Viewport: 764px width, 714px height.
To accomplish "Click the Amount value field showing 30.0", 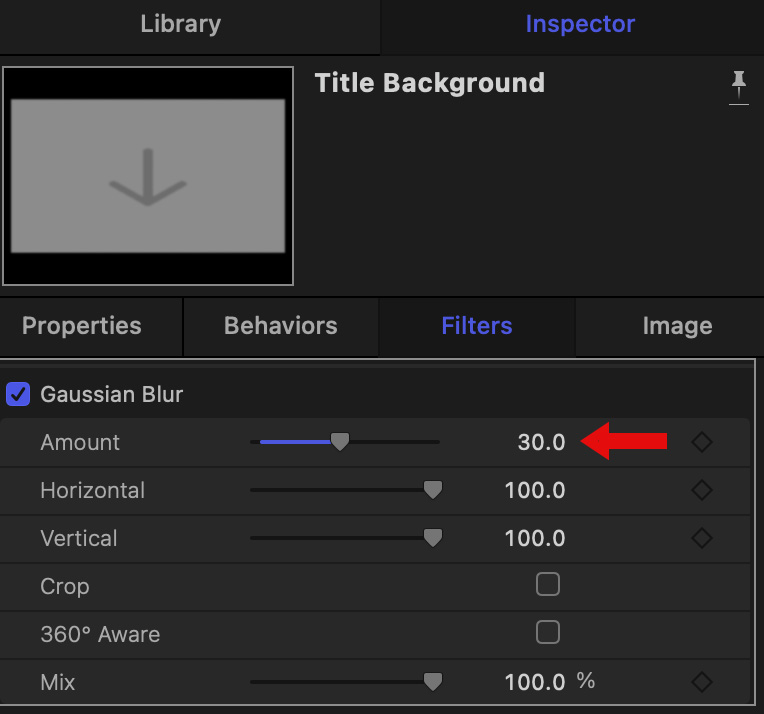I will (x=541, y=442).
